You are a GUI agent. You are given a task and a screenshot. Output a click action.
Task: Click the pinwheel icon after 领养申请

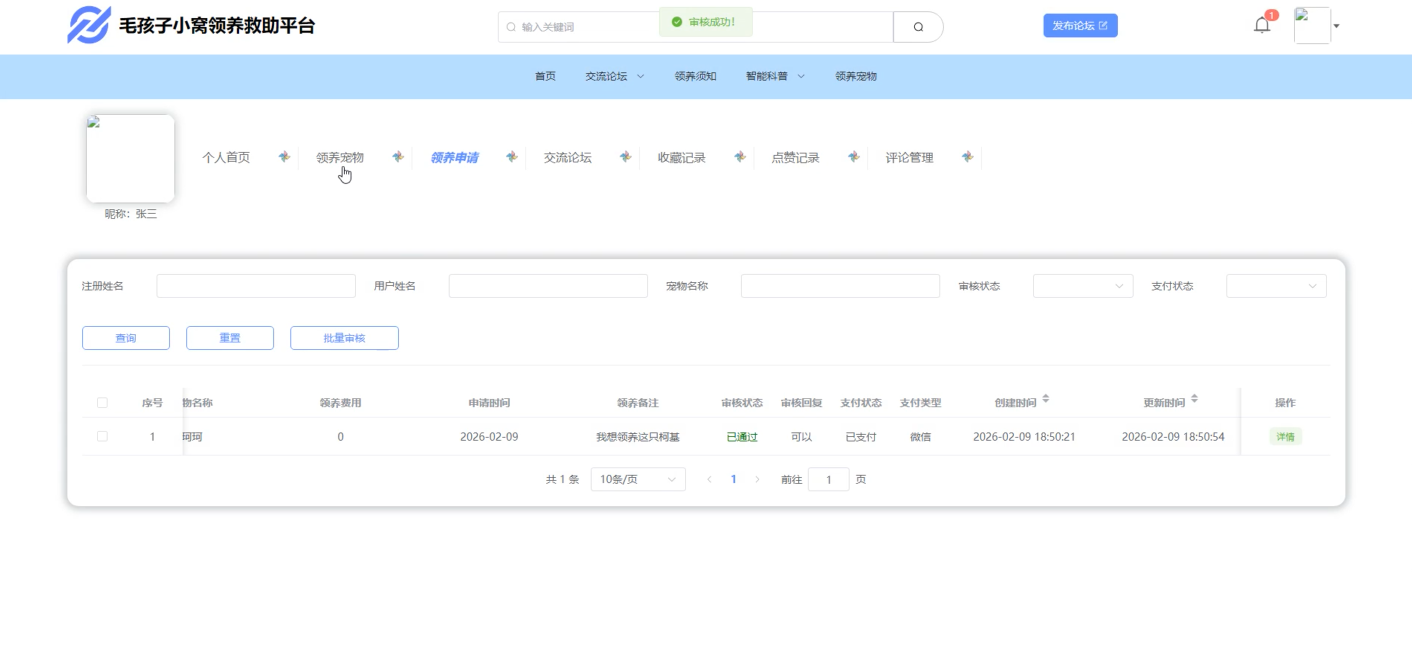(512, 157)
